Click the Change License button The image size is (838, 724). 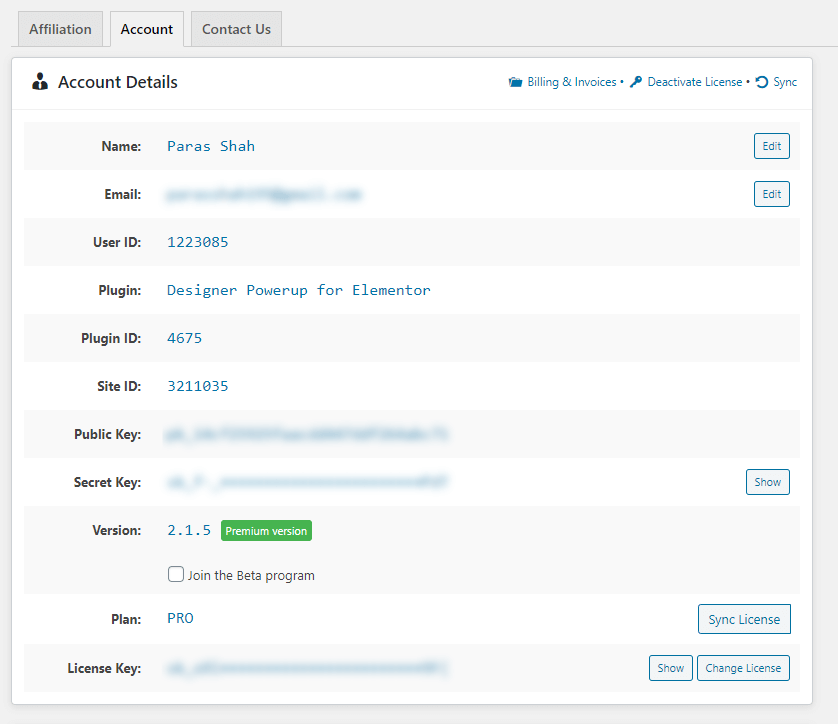[743, 668]
